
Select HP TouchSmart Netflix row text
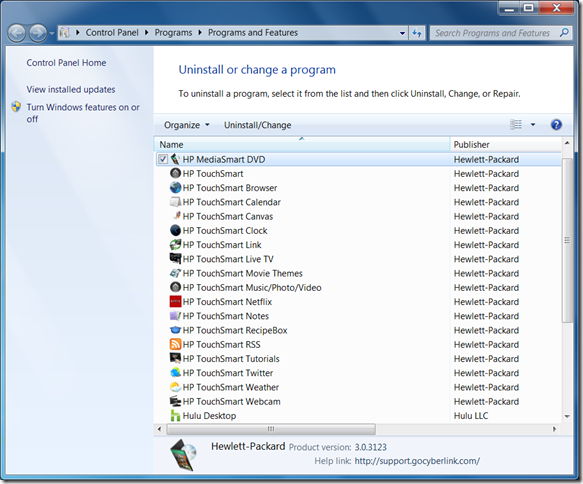pyautogui.click(x=227, y=302)
